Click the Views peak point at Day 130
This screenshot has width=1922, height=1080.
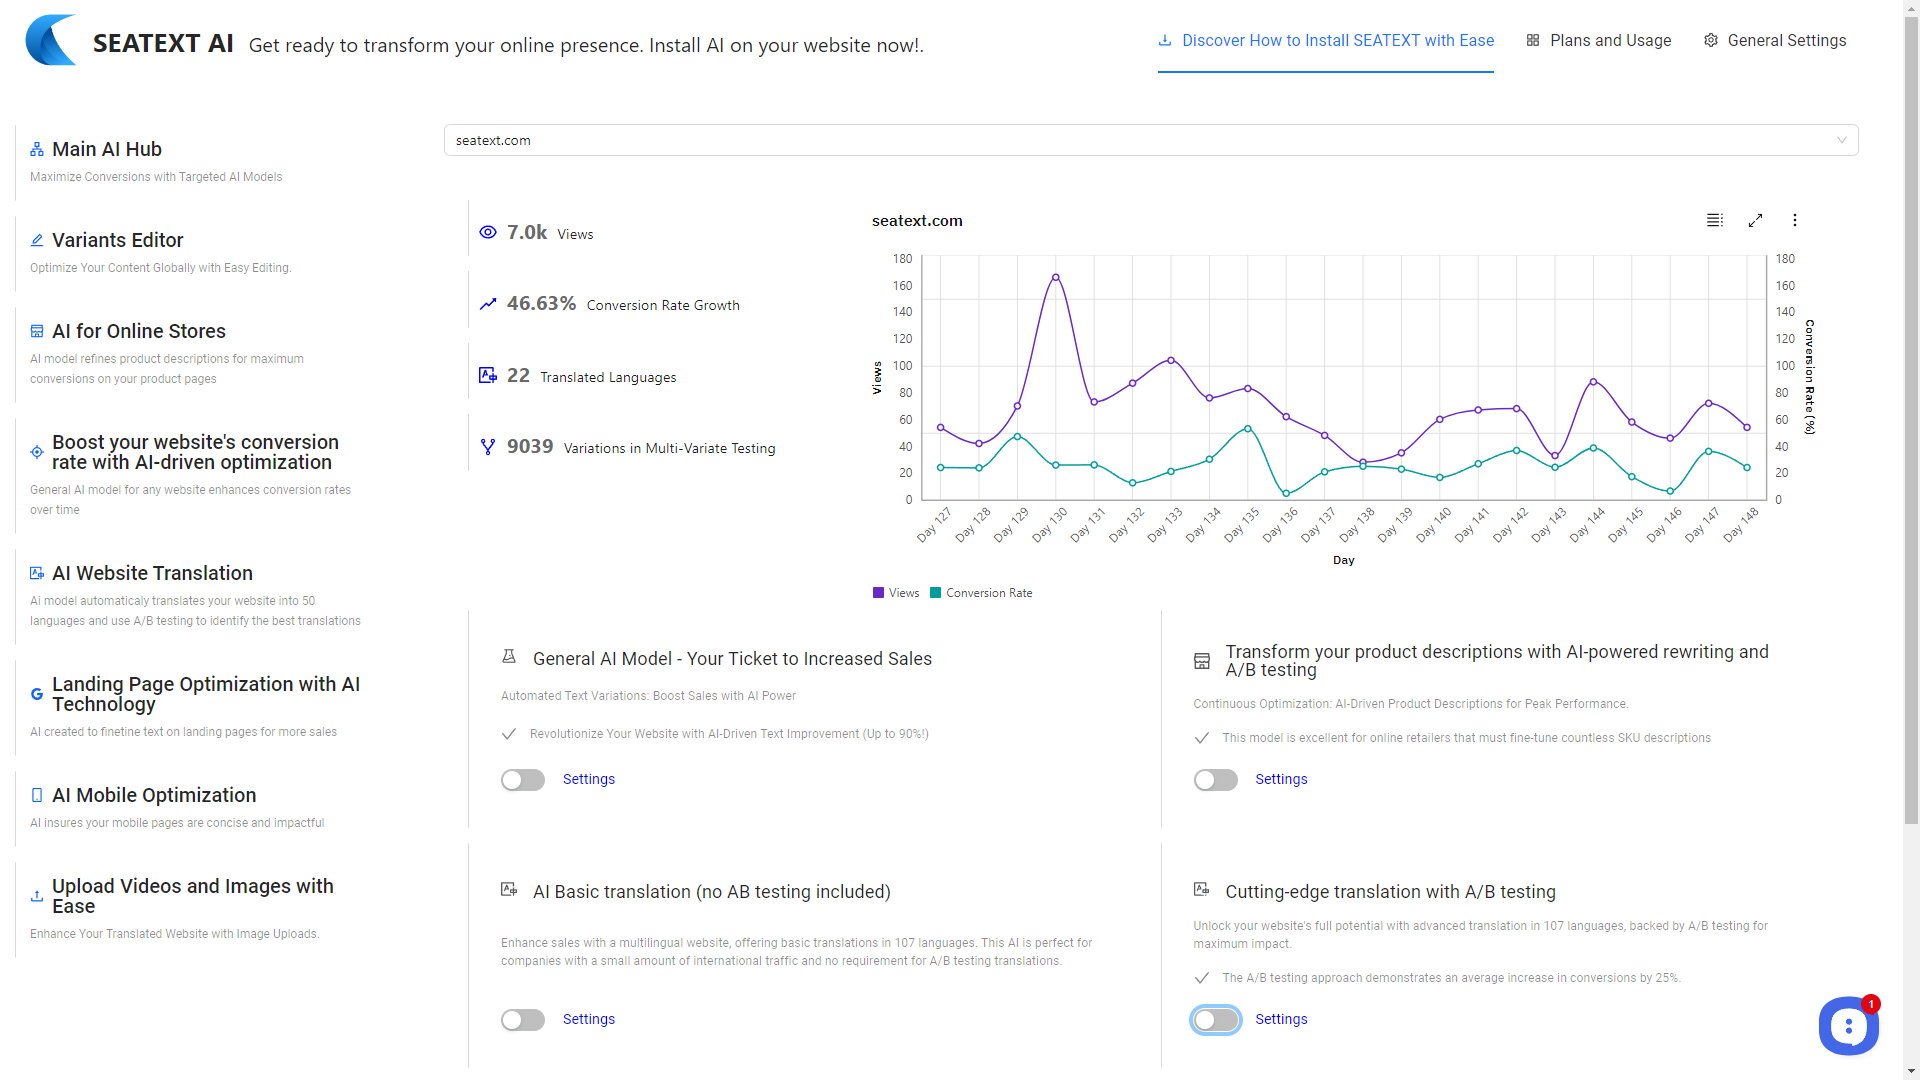[x=1055, y=277]
